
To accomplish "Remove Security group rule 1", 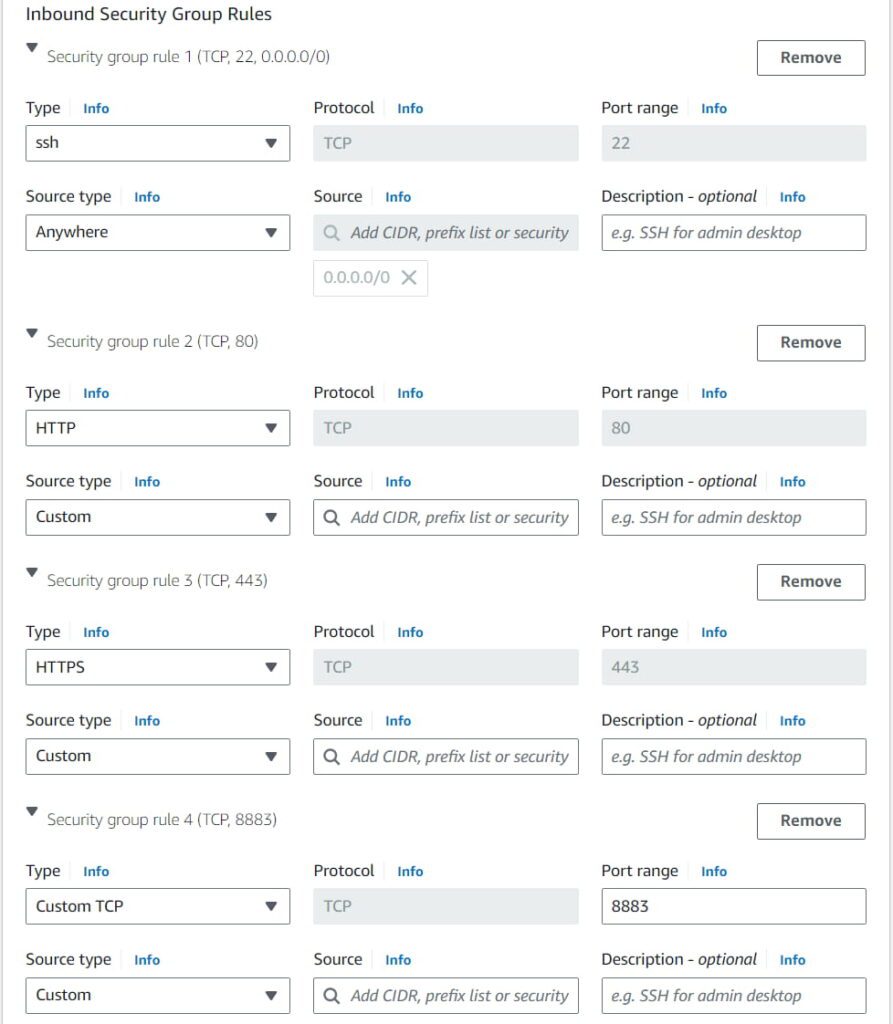I will point(810,57).
